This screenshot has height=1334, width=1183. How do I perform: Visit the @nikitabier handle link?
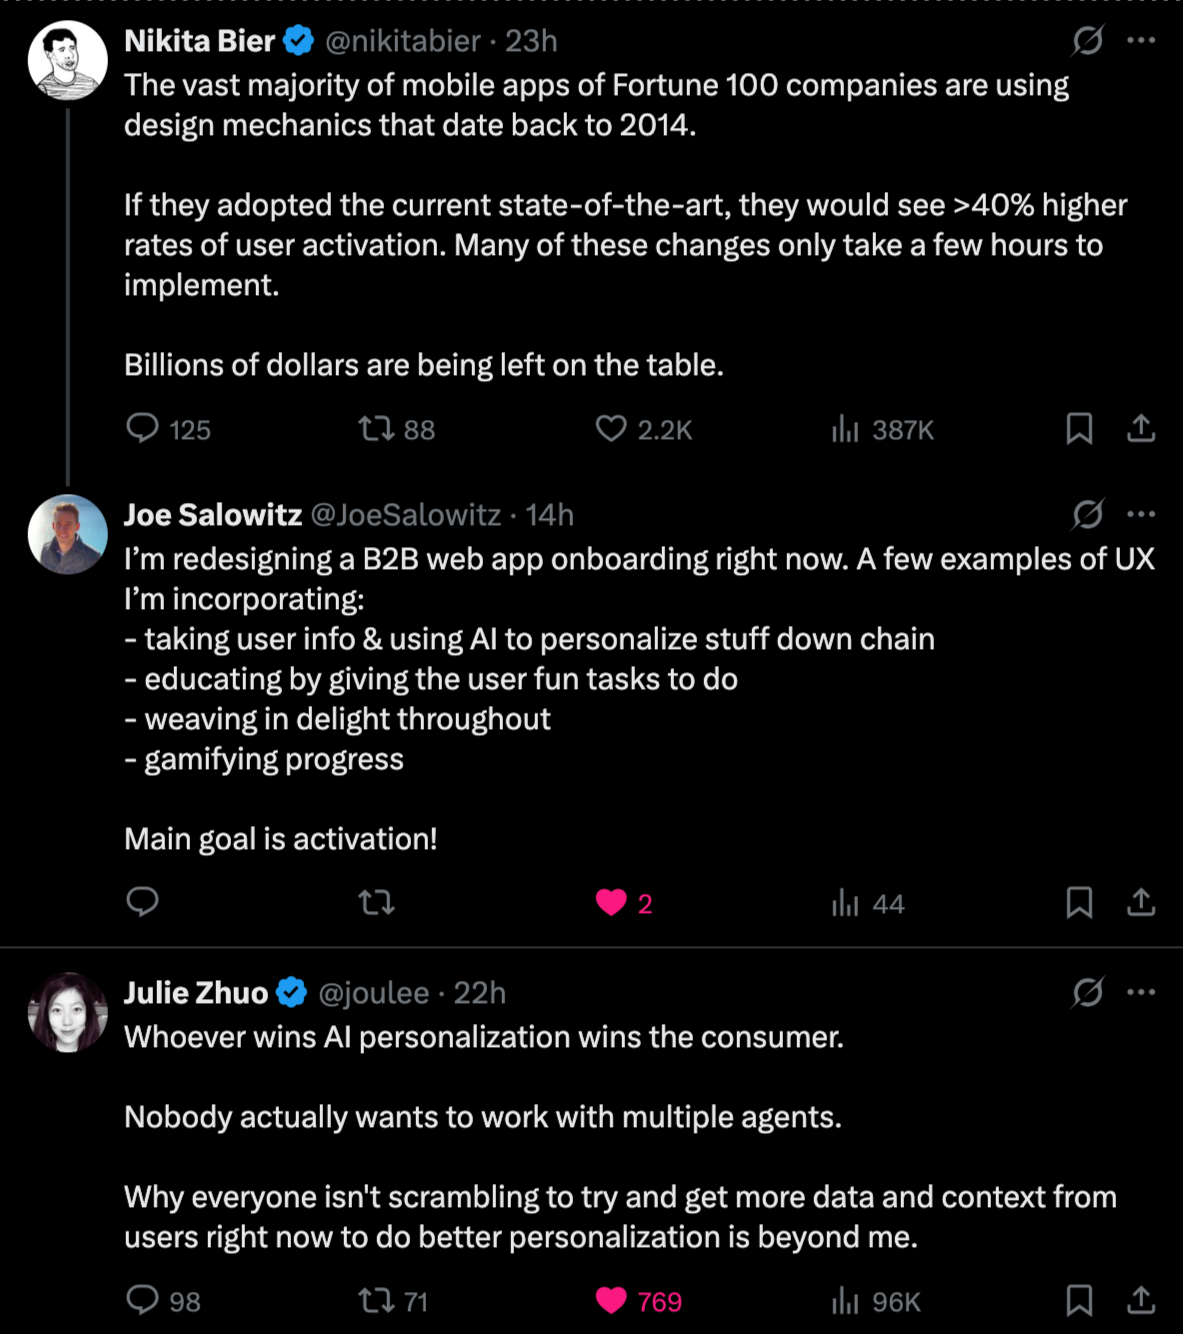403,41
